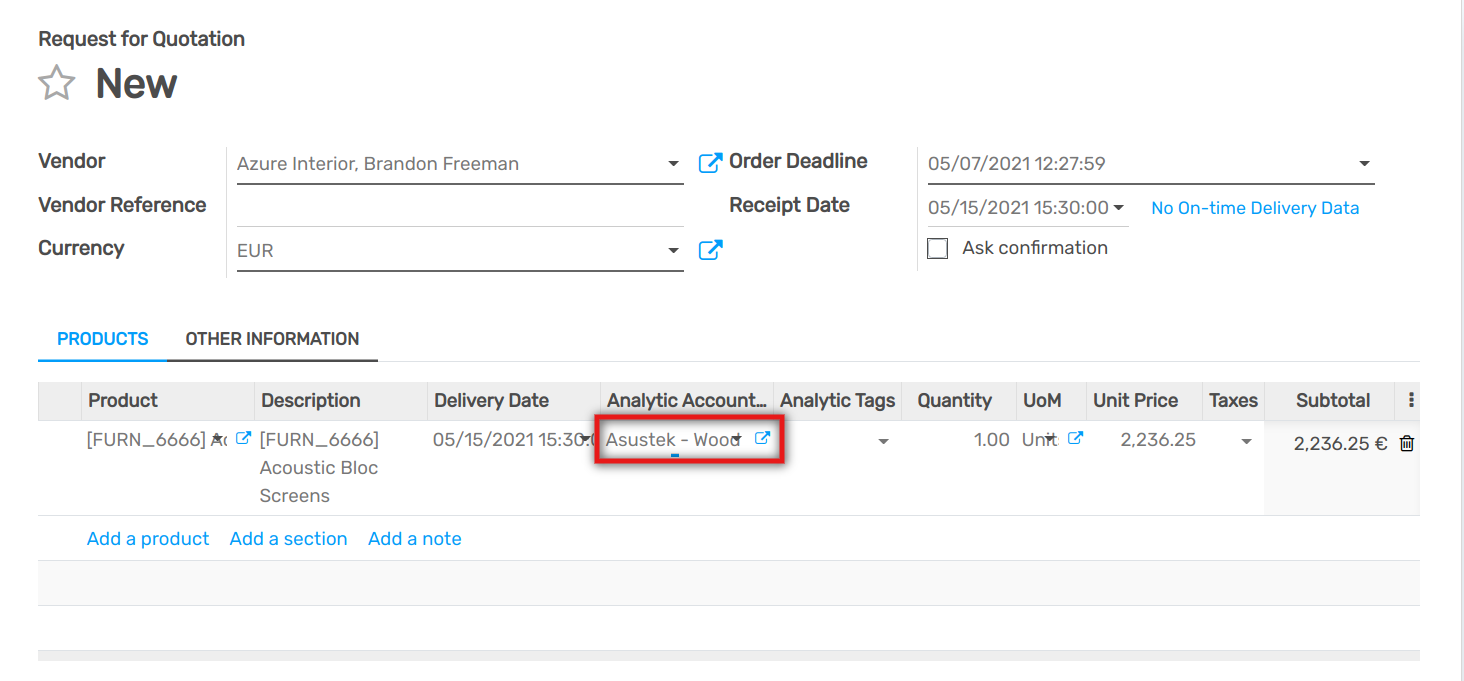Open column options three-dot menu
This screenshot has height=681, width=1464.
(x=1411, y=400)
